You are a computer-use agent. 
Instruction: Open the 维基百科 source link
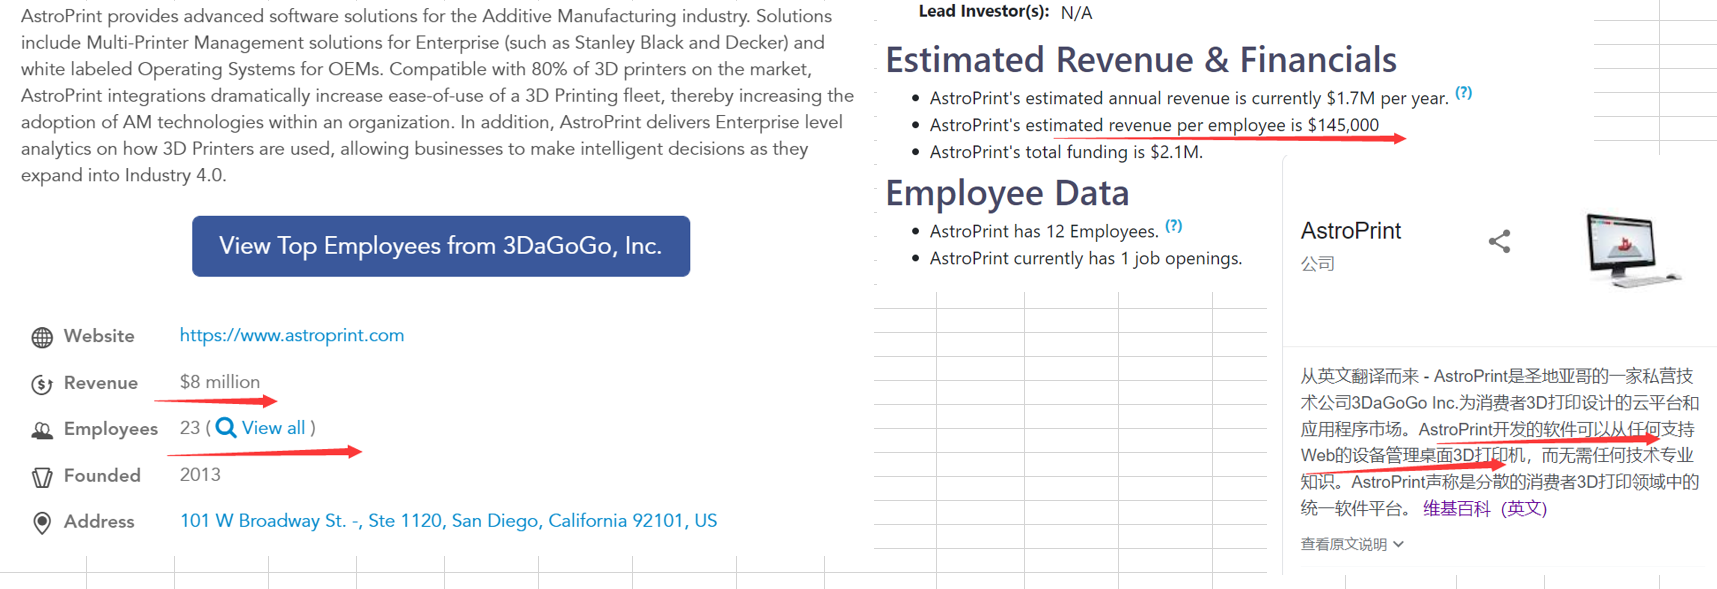pos(1456,508)
